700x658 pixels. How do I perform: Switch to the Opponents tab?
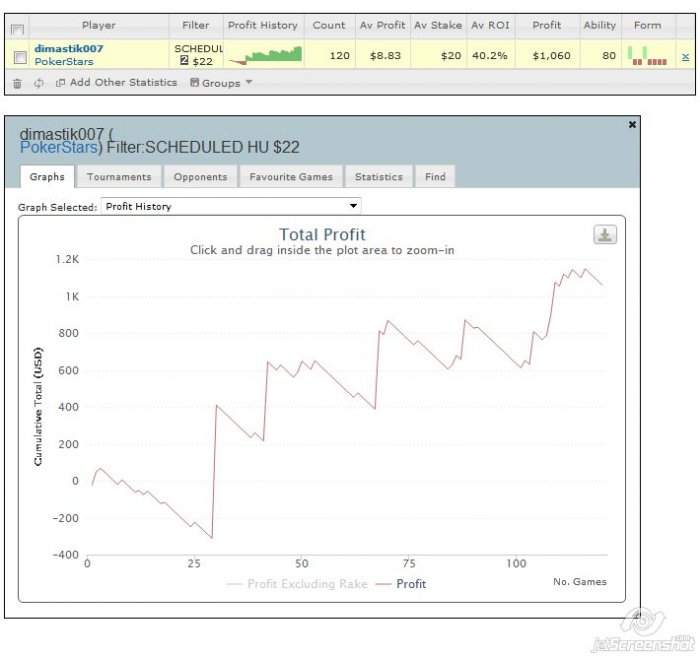coord(200,177)
